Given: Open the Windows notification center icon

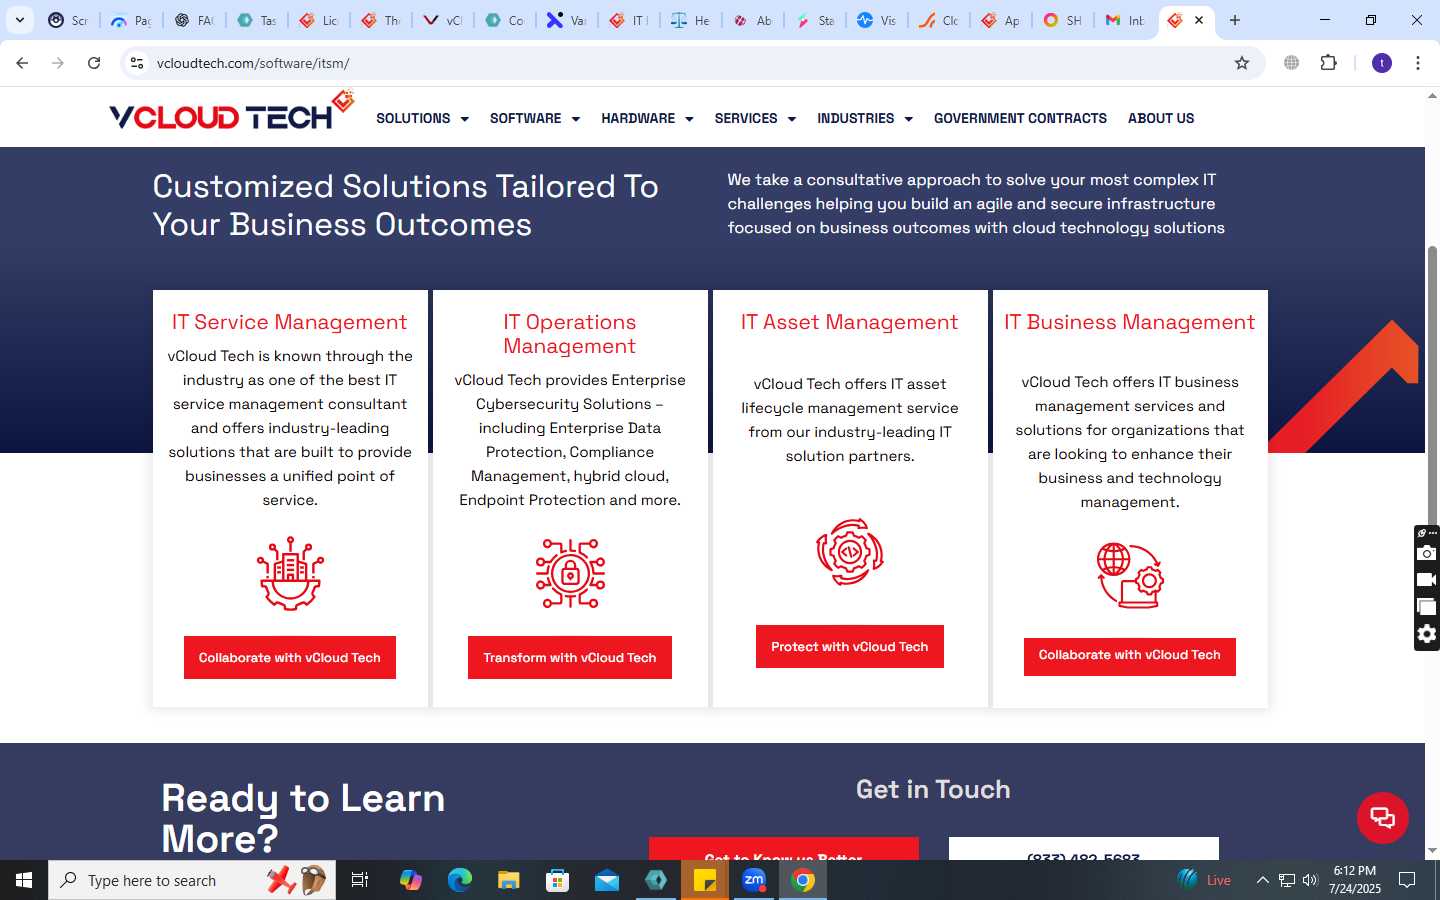Looking at the screenshot, I should click(x=1407, y=880).
